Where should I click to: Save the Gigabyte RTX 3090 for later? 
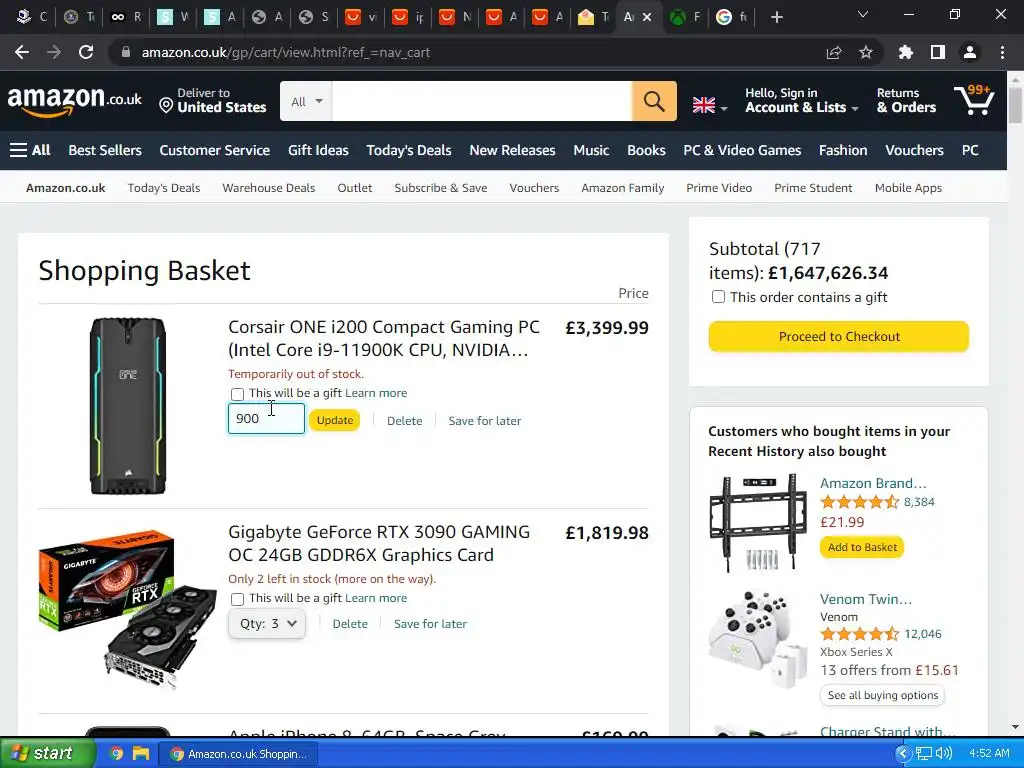pos(430,624)
